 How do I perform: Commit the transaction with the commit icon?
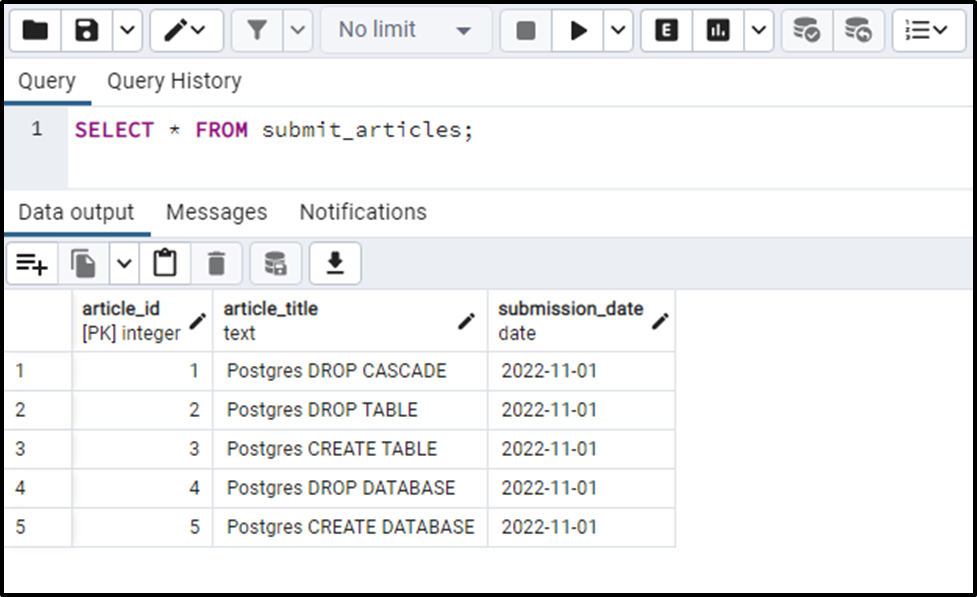(x=806, y=30)
